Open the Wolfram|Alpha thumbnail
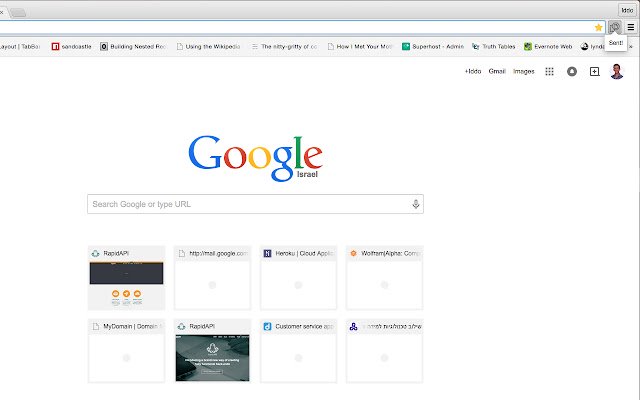 click(384, 278)
